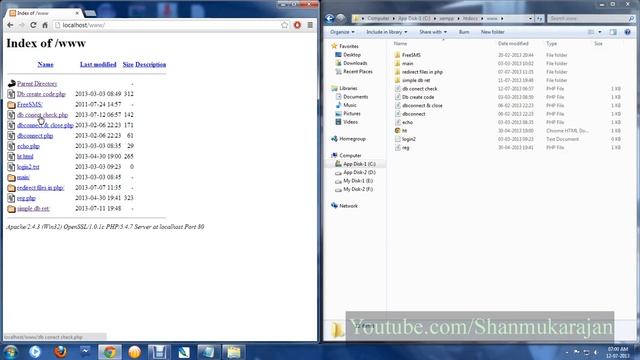Close the Index of /www tab

[77, 13]
